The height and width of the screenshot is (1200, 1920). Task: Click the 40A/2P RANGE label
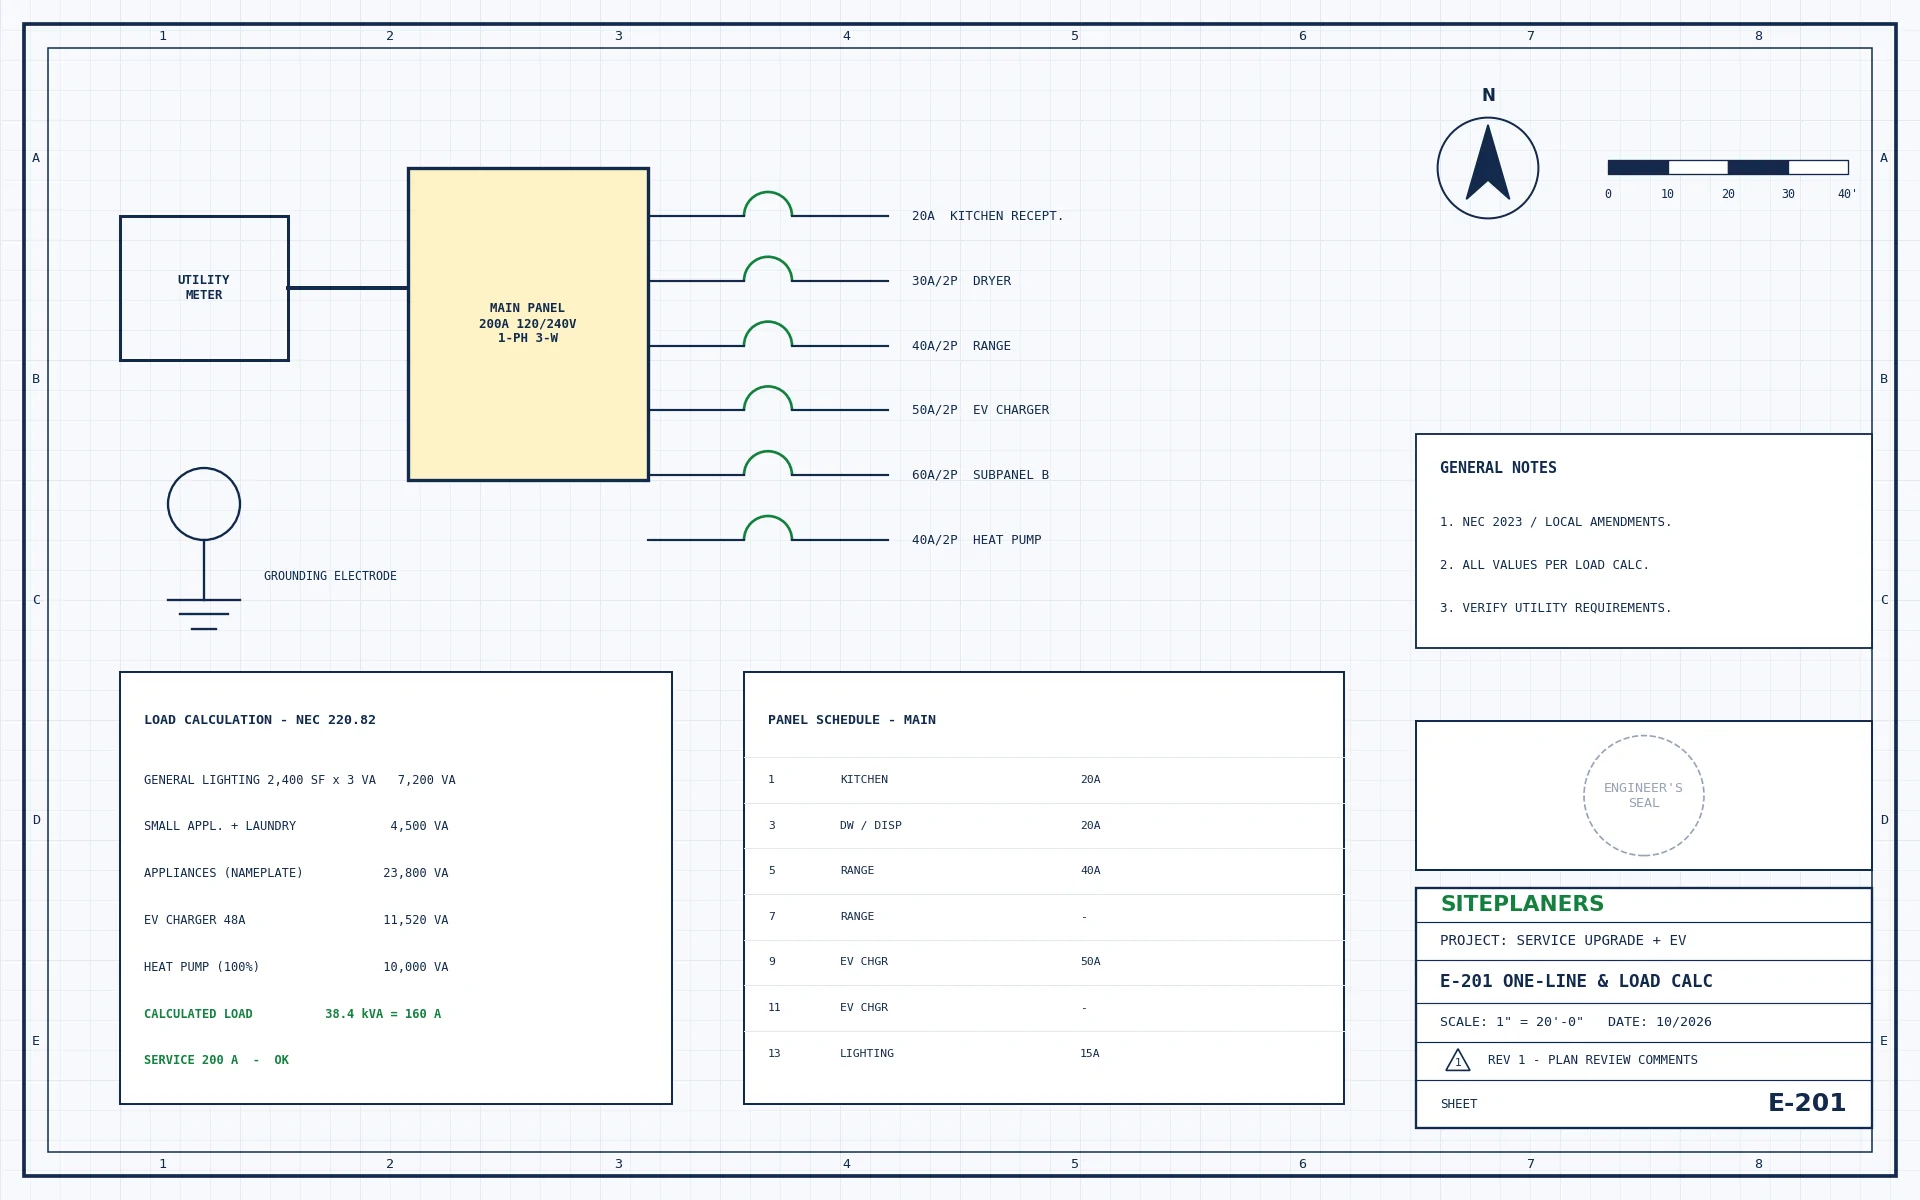tap(961, 346)
